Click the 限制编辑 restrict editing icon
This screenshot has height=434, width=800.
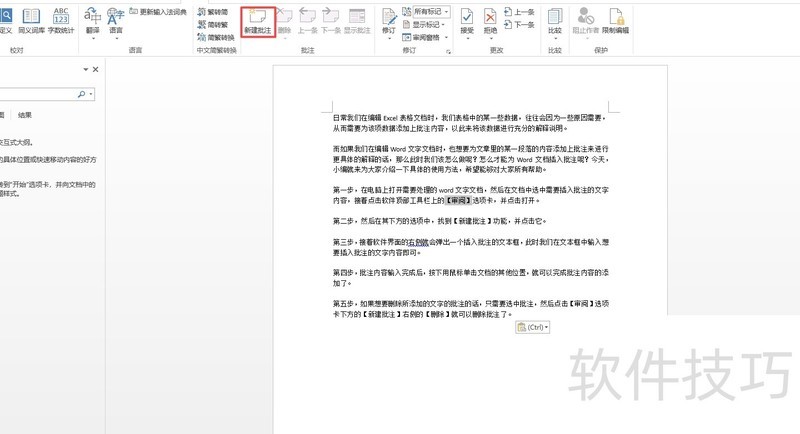(x=620, y=20)
